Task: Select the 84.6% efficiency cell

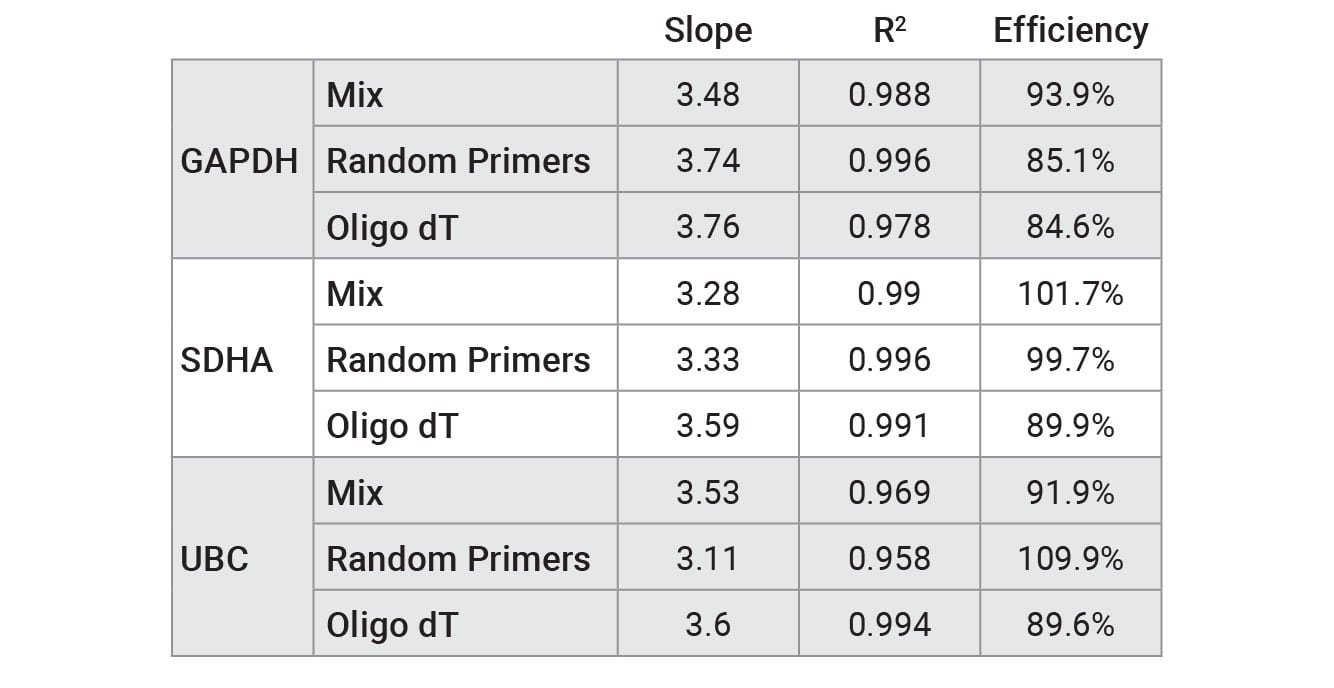Action: click(1070, 227)
